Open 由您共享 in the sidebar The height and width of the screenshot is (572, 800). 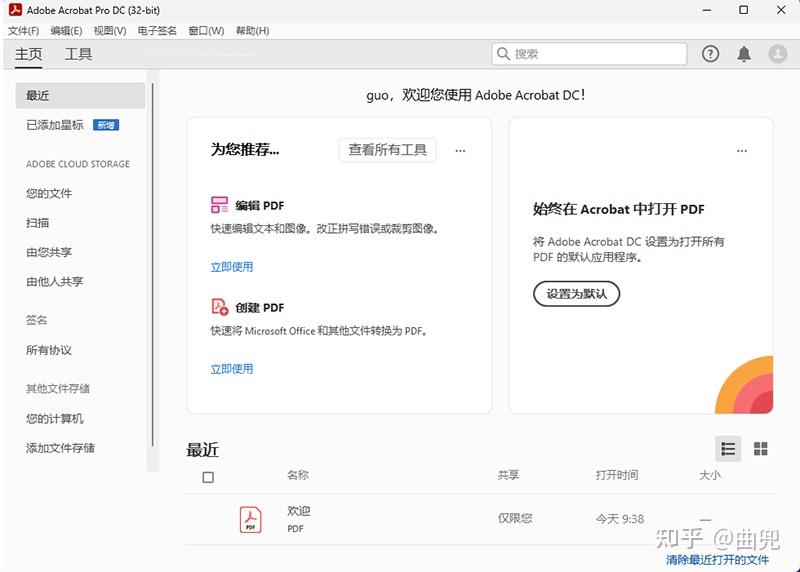(49, 252)
